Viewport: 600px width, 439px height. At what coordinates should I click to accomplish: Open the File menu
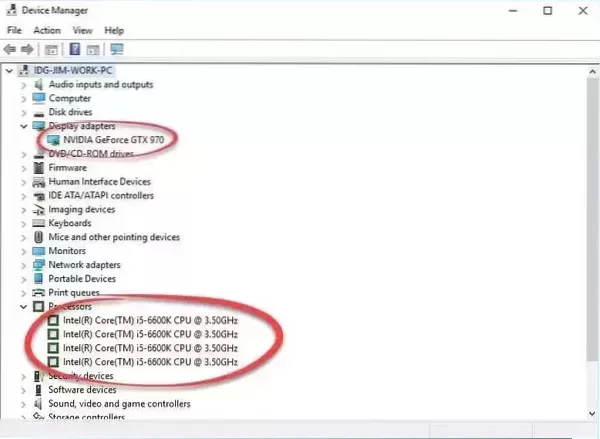(x=14, y=30)
